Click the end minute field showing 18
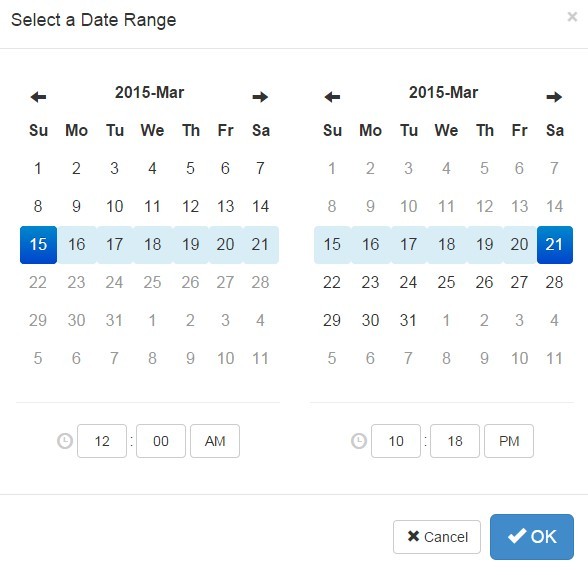This screenshot has width=588, height=575. pos(455,441)
